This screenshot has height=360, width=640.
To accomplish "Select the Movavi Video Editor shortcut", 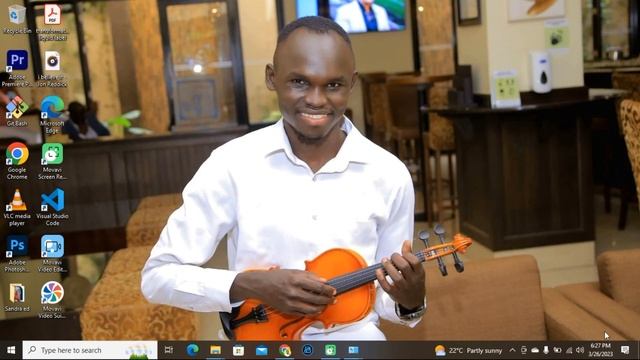I will pos(52,253).
